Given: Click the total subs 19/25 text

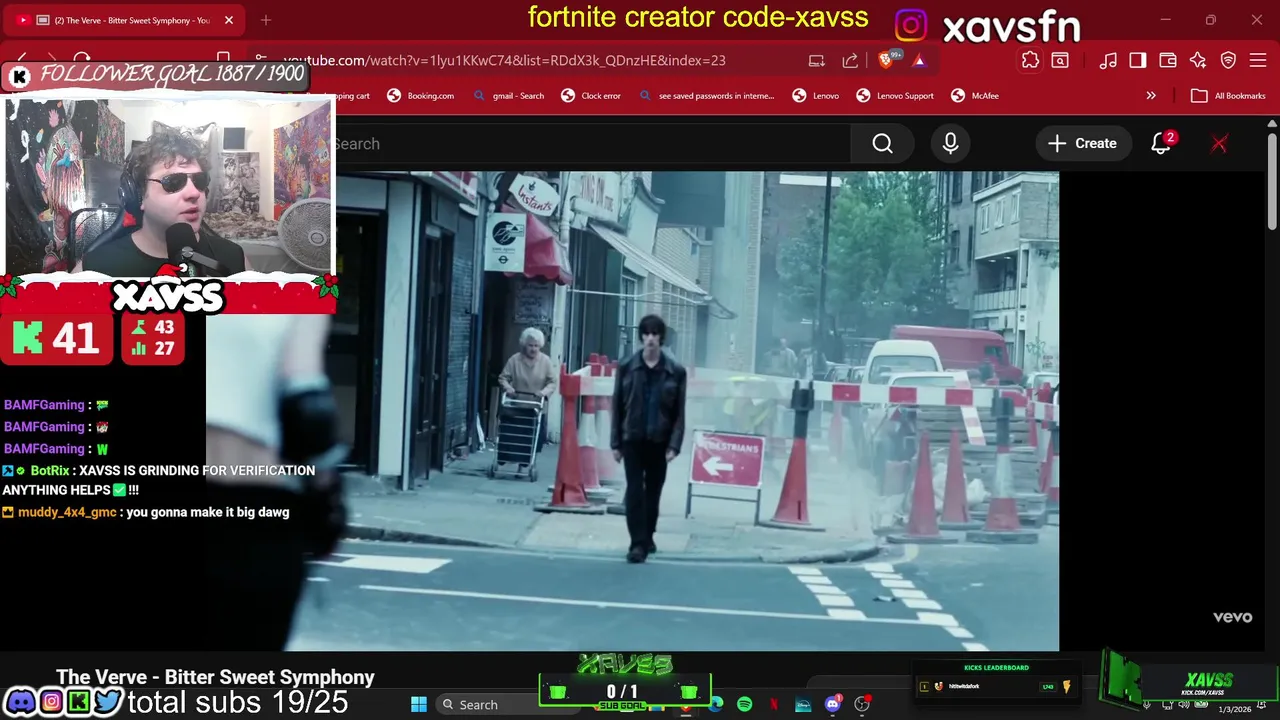Looking at the screenshot, I should [237, 703].
